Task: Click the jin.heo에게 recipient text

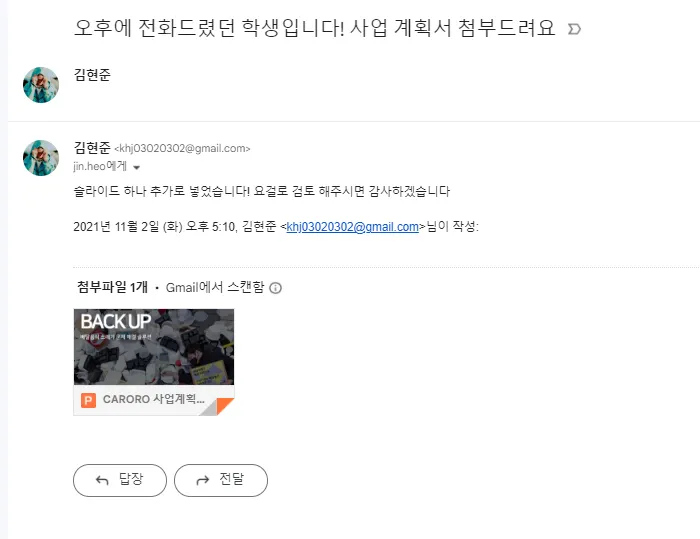Action: click(x=100, y=167)
